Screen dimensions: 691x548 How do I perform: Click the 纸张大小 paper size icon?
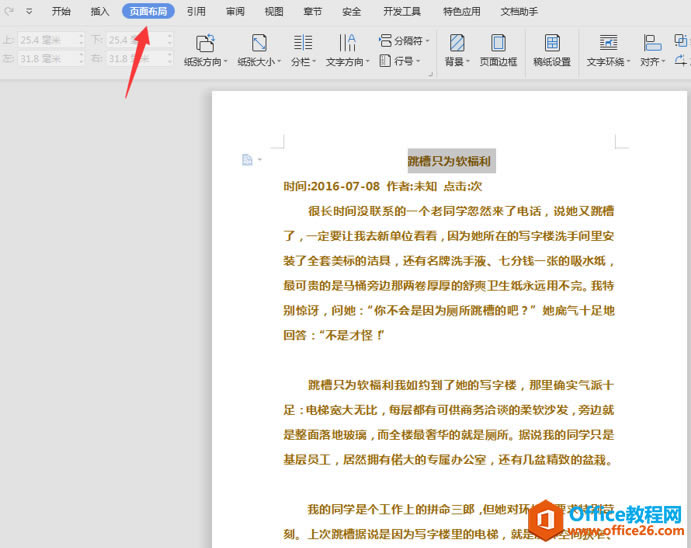pos(259,43)
